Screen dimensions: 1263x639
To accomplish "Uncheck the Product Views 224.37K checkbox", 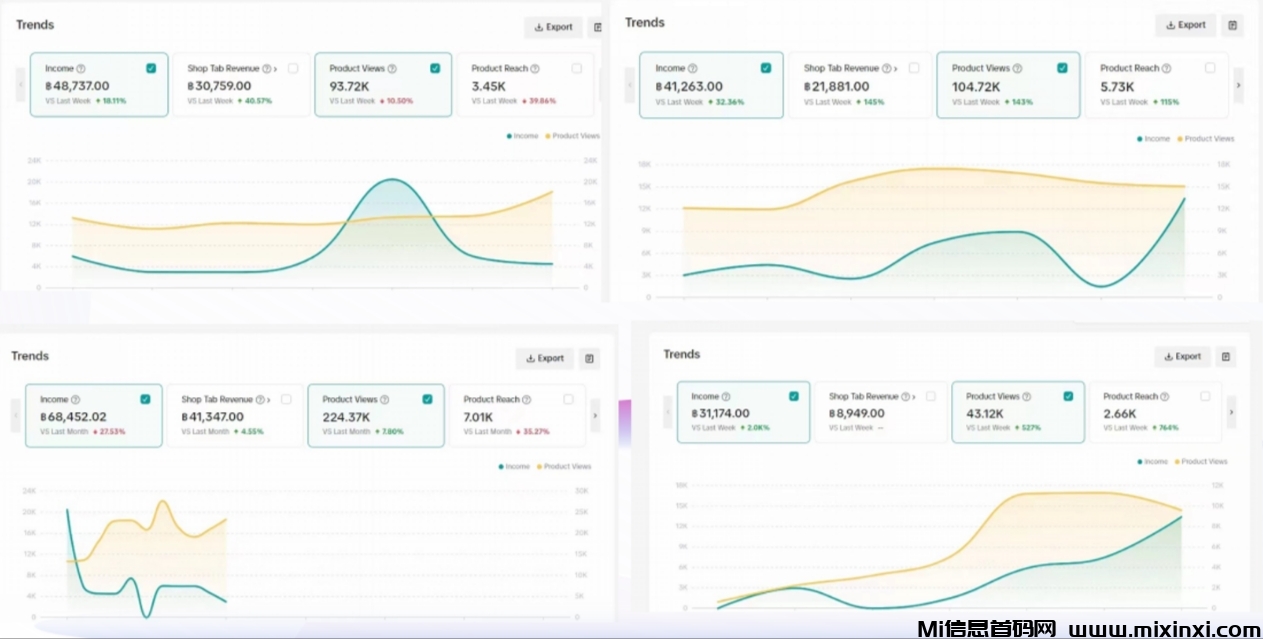I will click(x=427, y=399).
